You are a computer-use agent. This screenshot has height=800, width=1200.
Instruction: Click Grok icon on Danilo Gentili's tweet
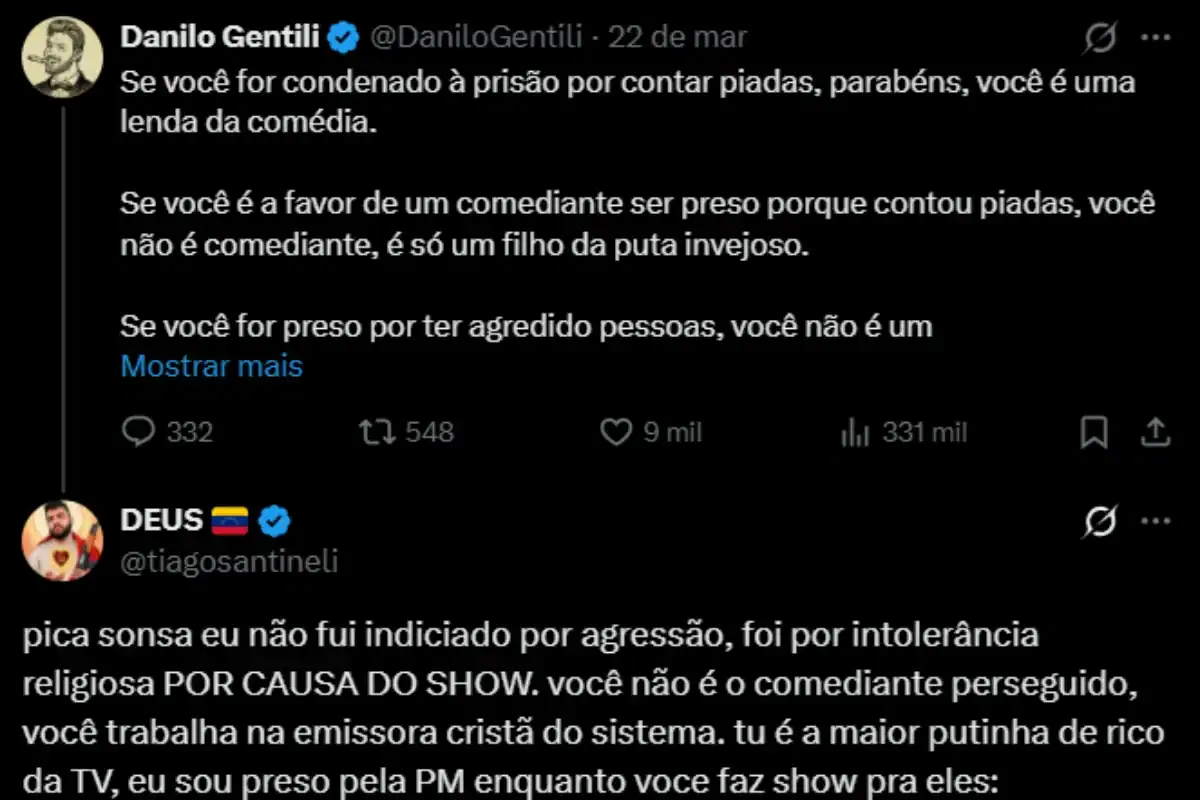[x=1100, y=39]
